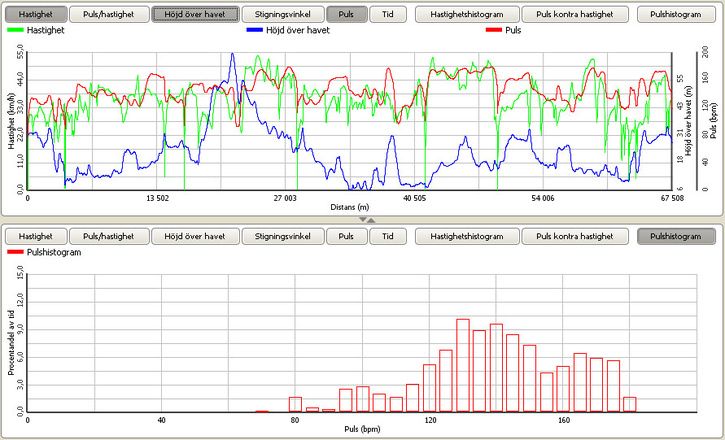Click the blue altitude peak in upper chart

tap(233, 55)
